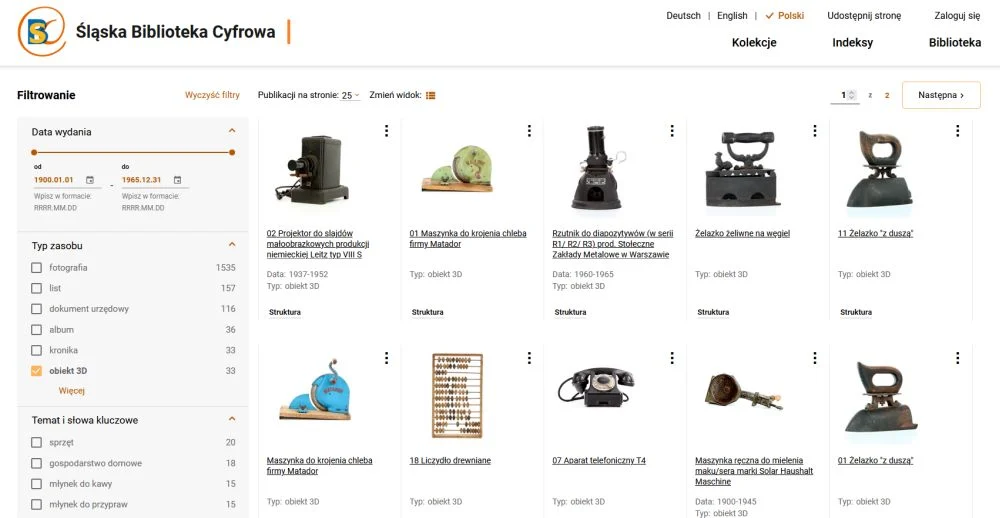1000x518 pixels.
Task: Enable the młynek do kawy keyword filter
Action: 36,484
